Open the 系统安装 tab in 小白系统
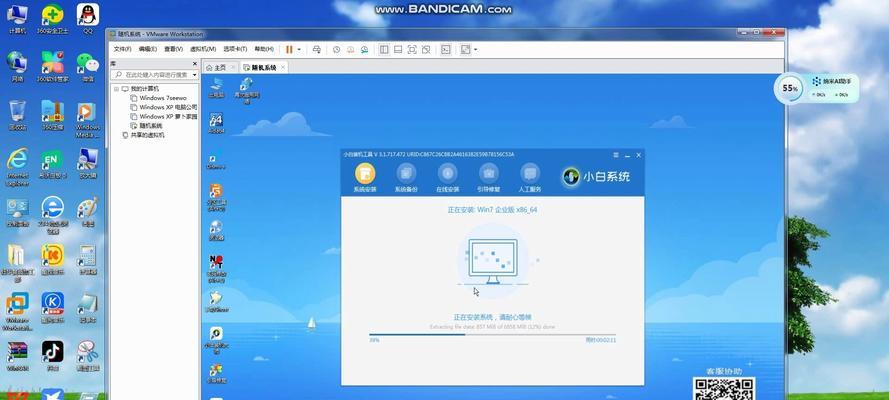The height and width of the screenshot is (400, 889). pyautogui.click(x=365, y=178)
